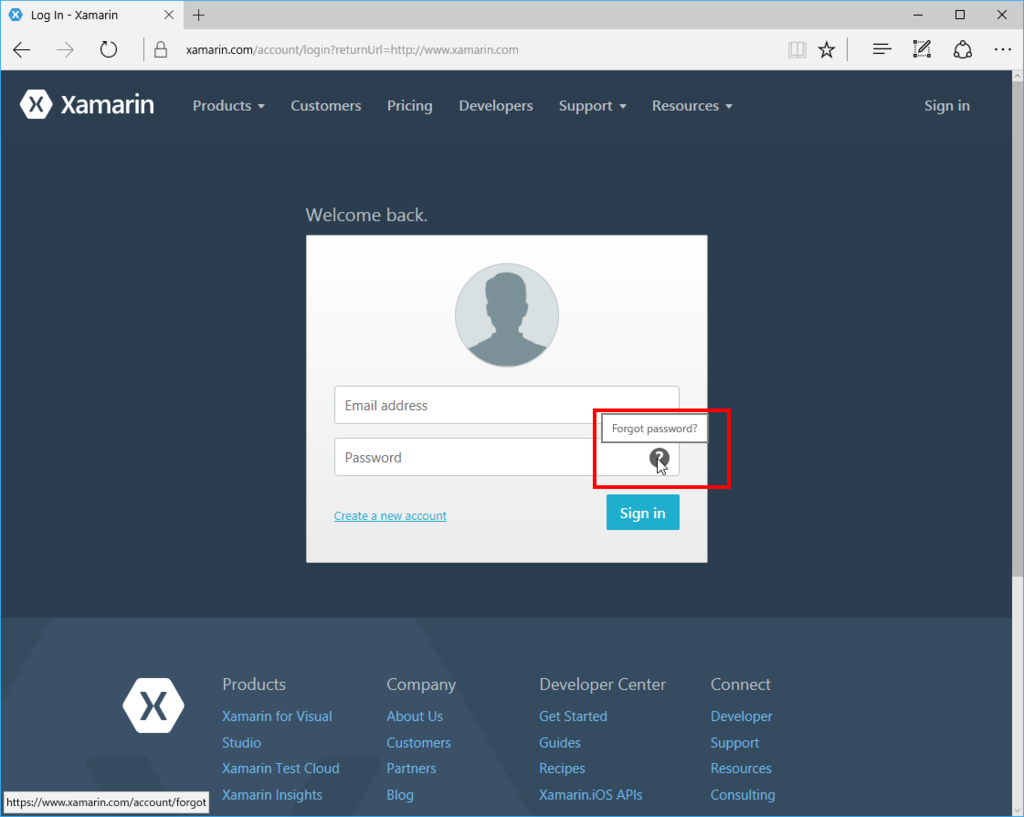Select the Log In - Xamarin tab
The width and height of the screenshot is (1024, 817).
pyautogui.click(x=91, y=15)
